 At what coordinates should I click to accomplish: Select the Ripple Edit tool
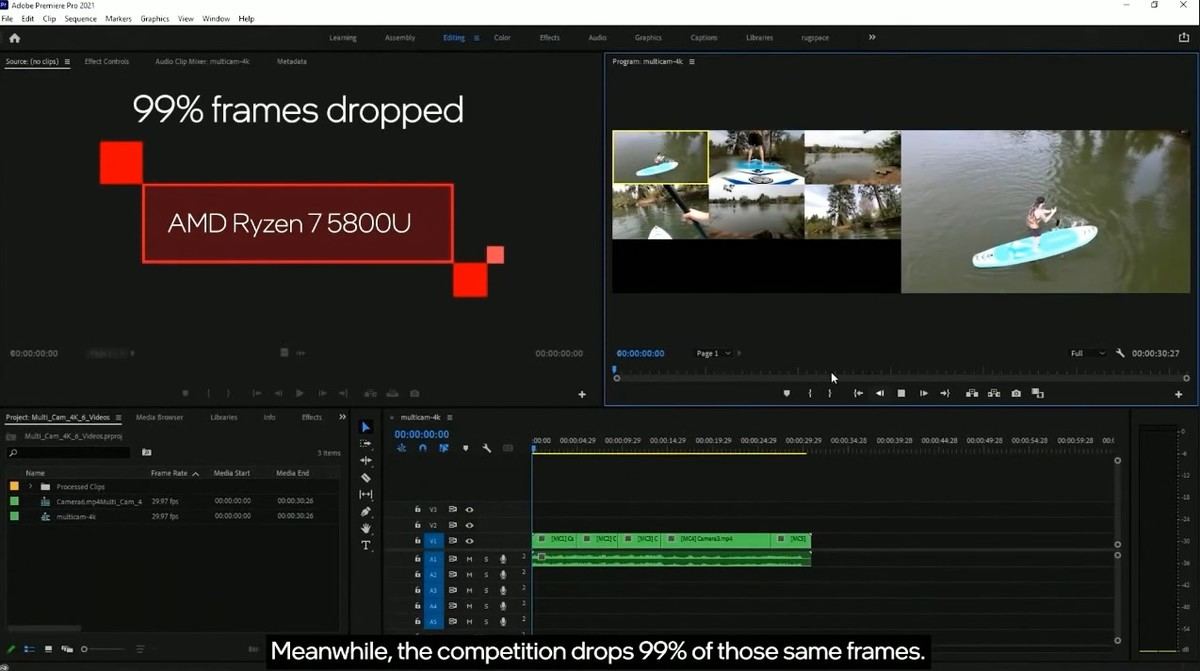(365, 461)
